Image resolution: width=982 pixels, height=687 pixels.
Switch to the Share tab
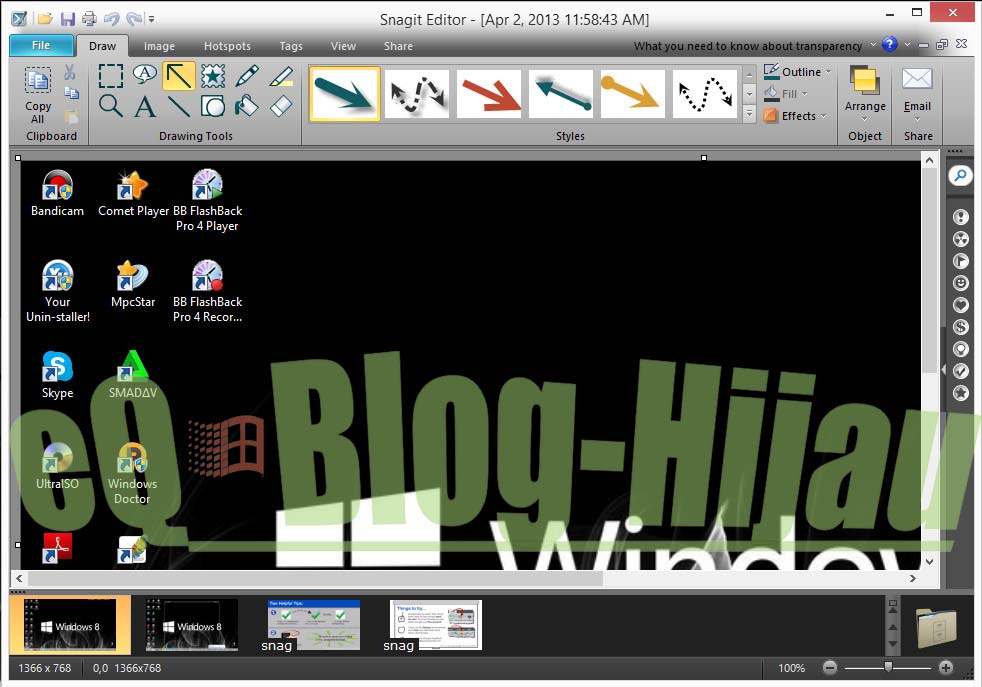398,46
